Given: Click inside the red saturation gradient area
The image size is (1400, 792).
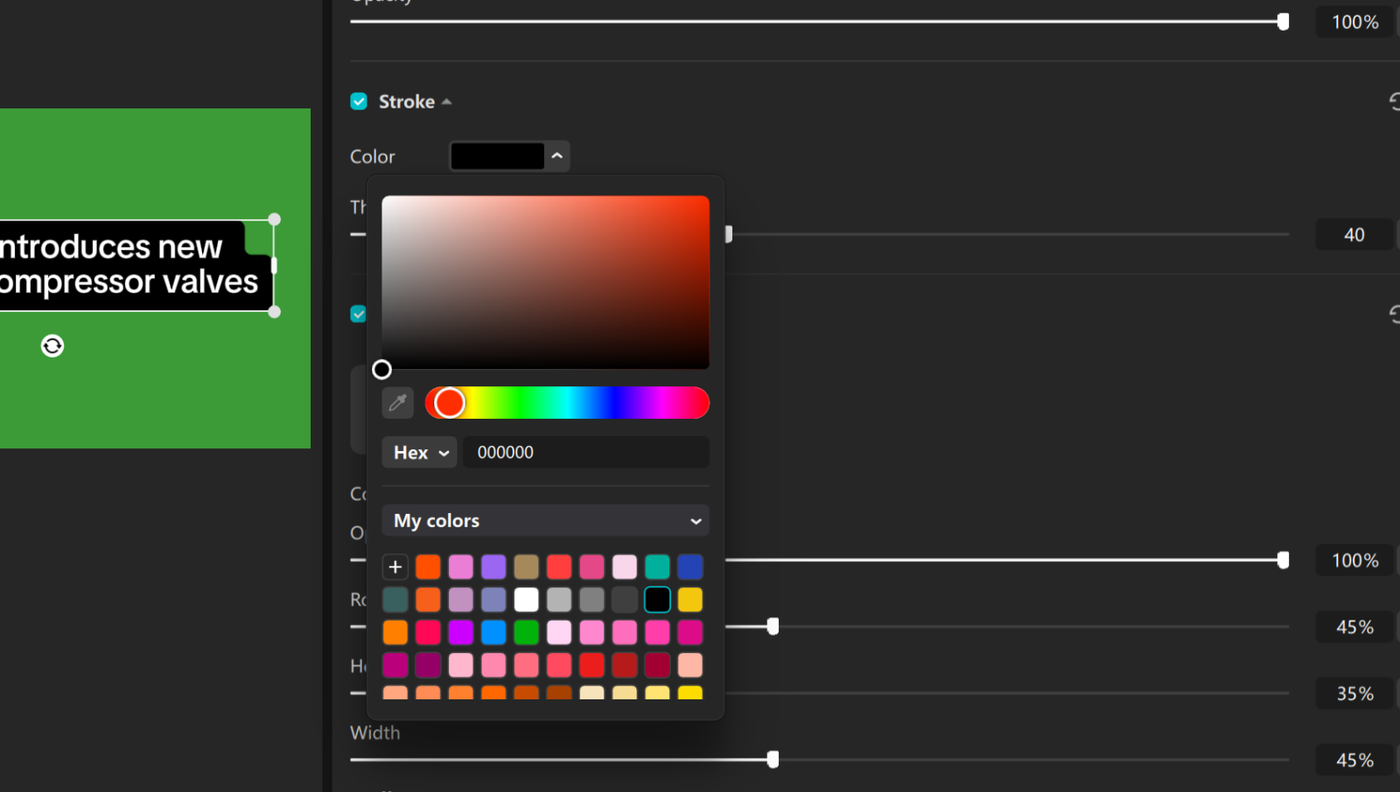Looking at the screenshot, I should click(545, 282).
